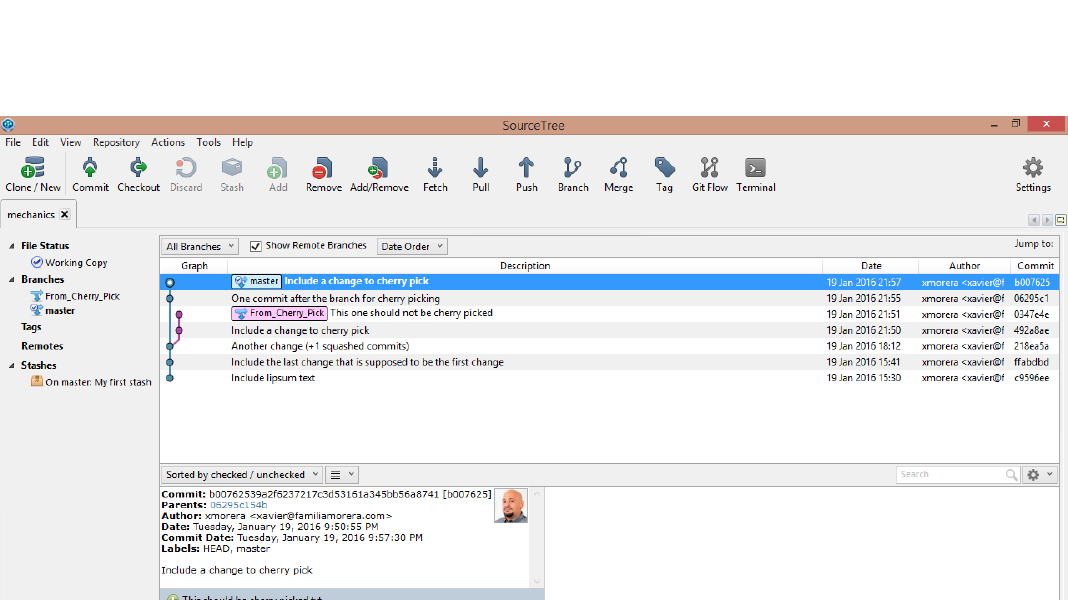Open the list view mode dropdown
Image resolution: width=1068 pixels, height=600 pixels.
tap(342, 475)
